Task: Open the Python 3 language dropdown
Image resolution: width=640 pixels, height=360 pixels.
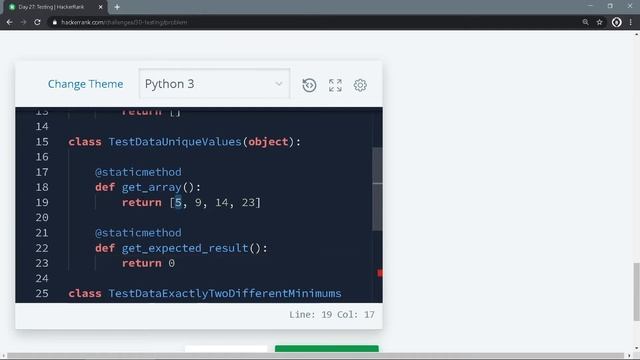Action: coord(214,84)
